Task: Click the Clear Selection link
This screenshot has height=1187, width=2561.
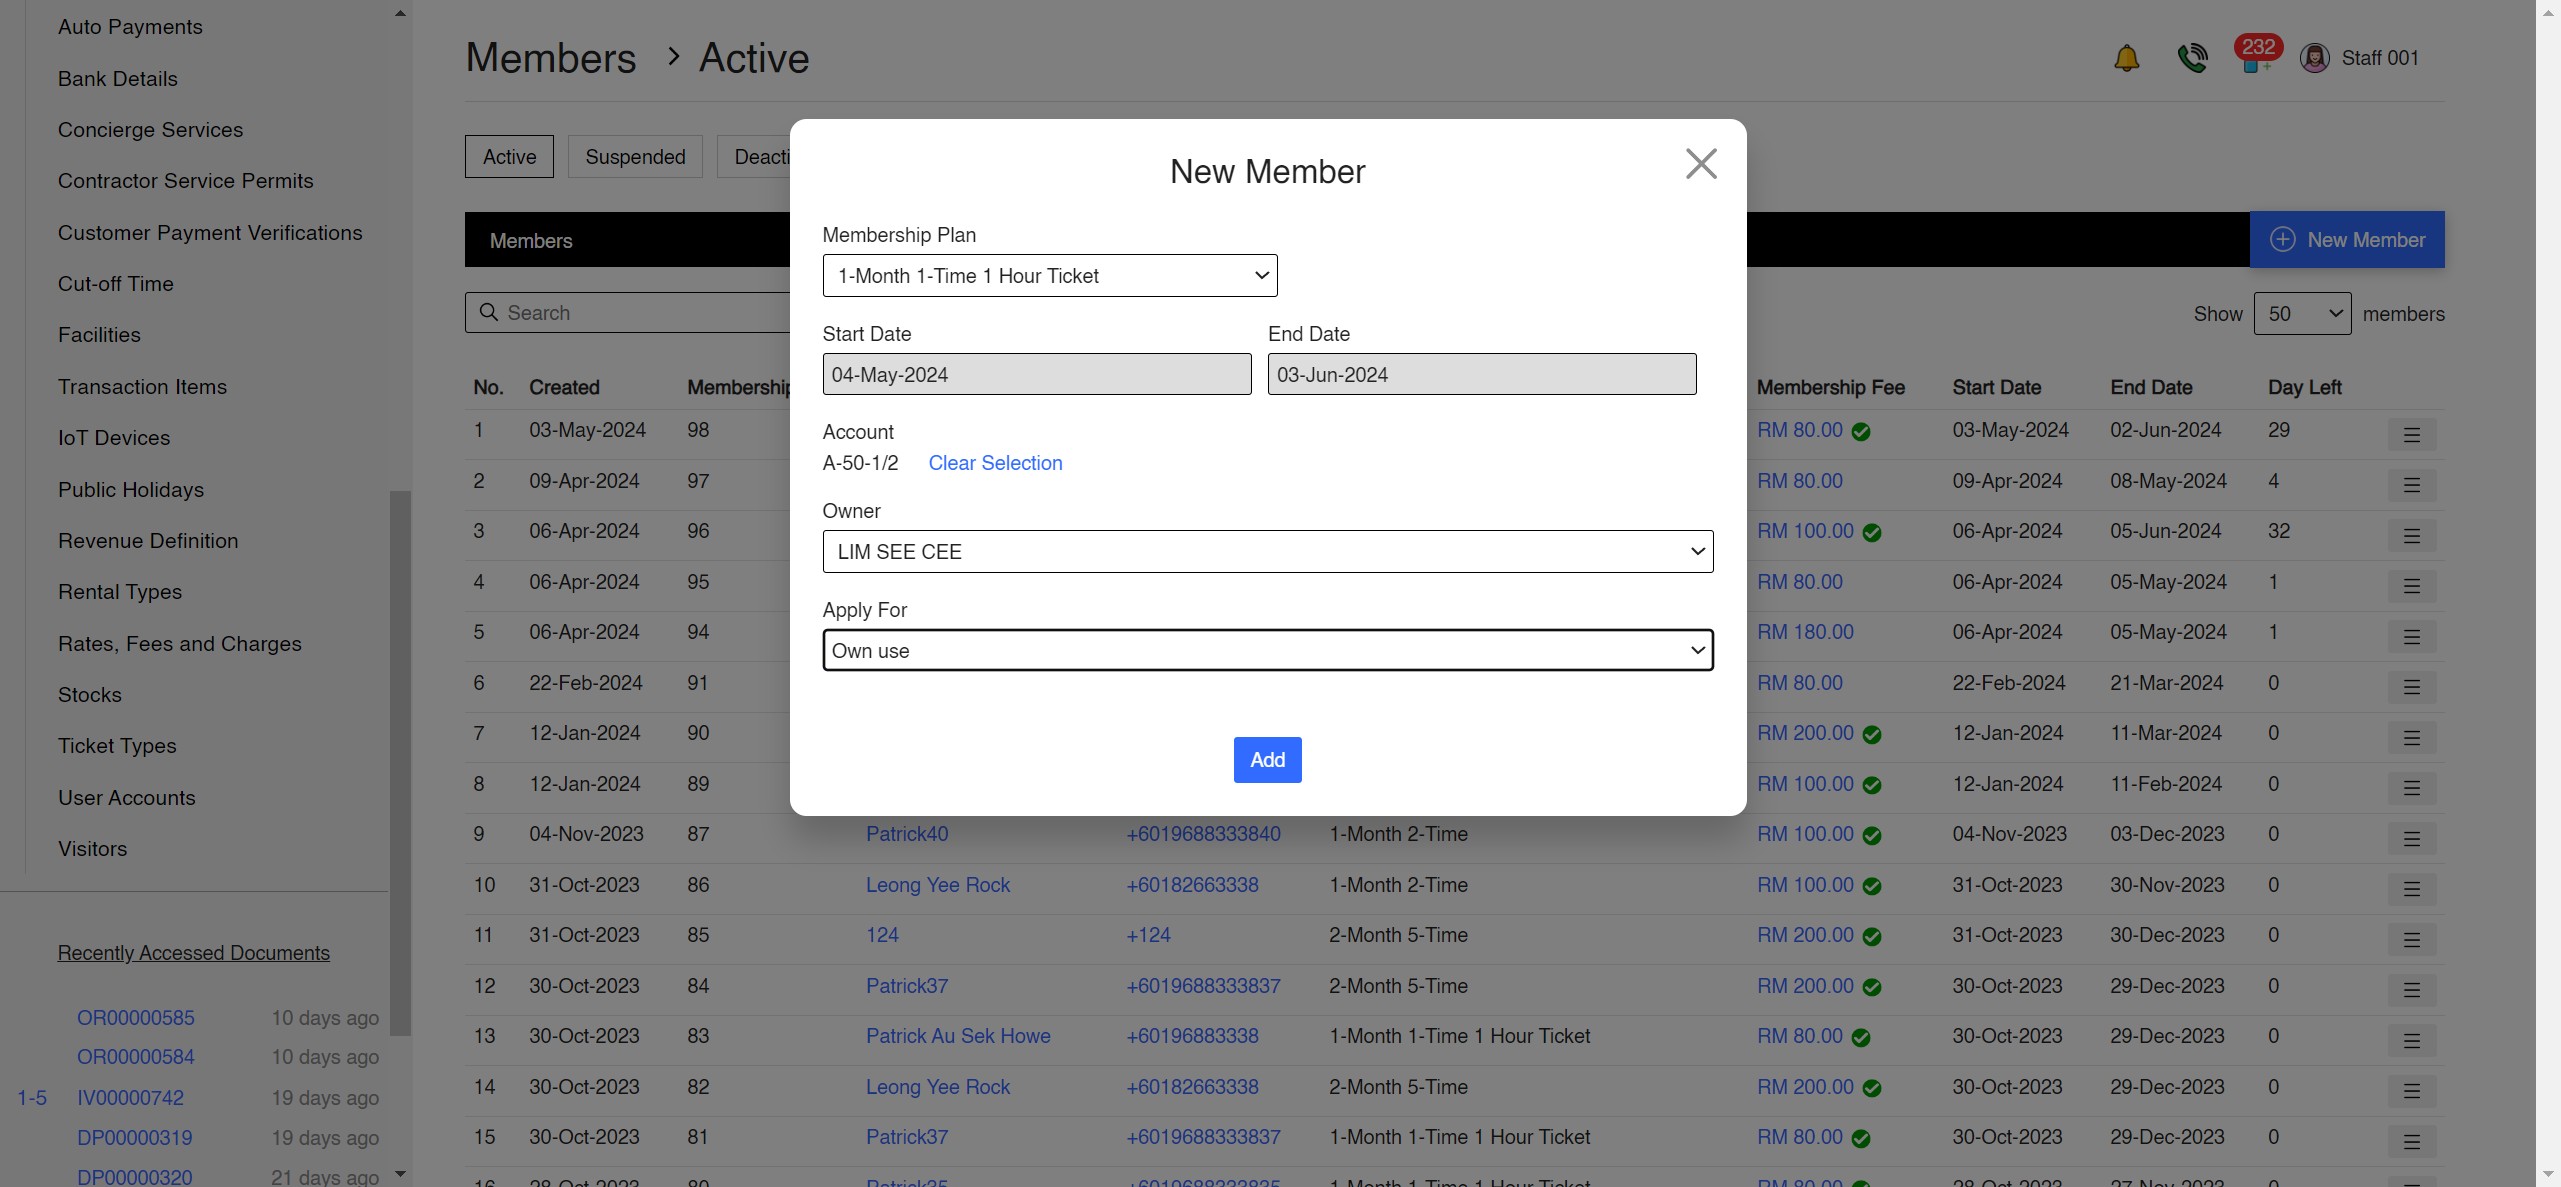Action: pyautogui.click(x=995, y=463)
